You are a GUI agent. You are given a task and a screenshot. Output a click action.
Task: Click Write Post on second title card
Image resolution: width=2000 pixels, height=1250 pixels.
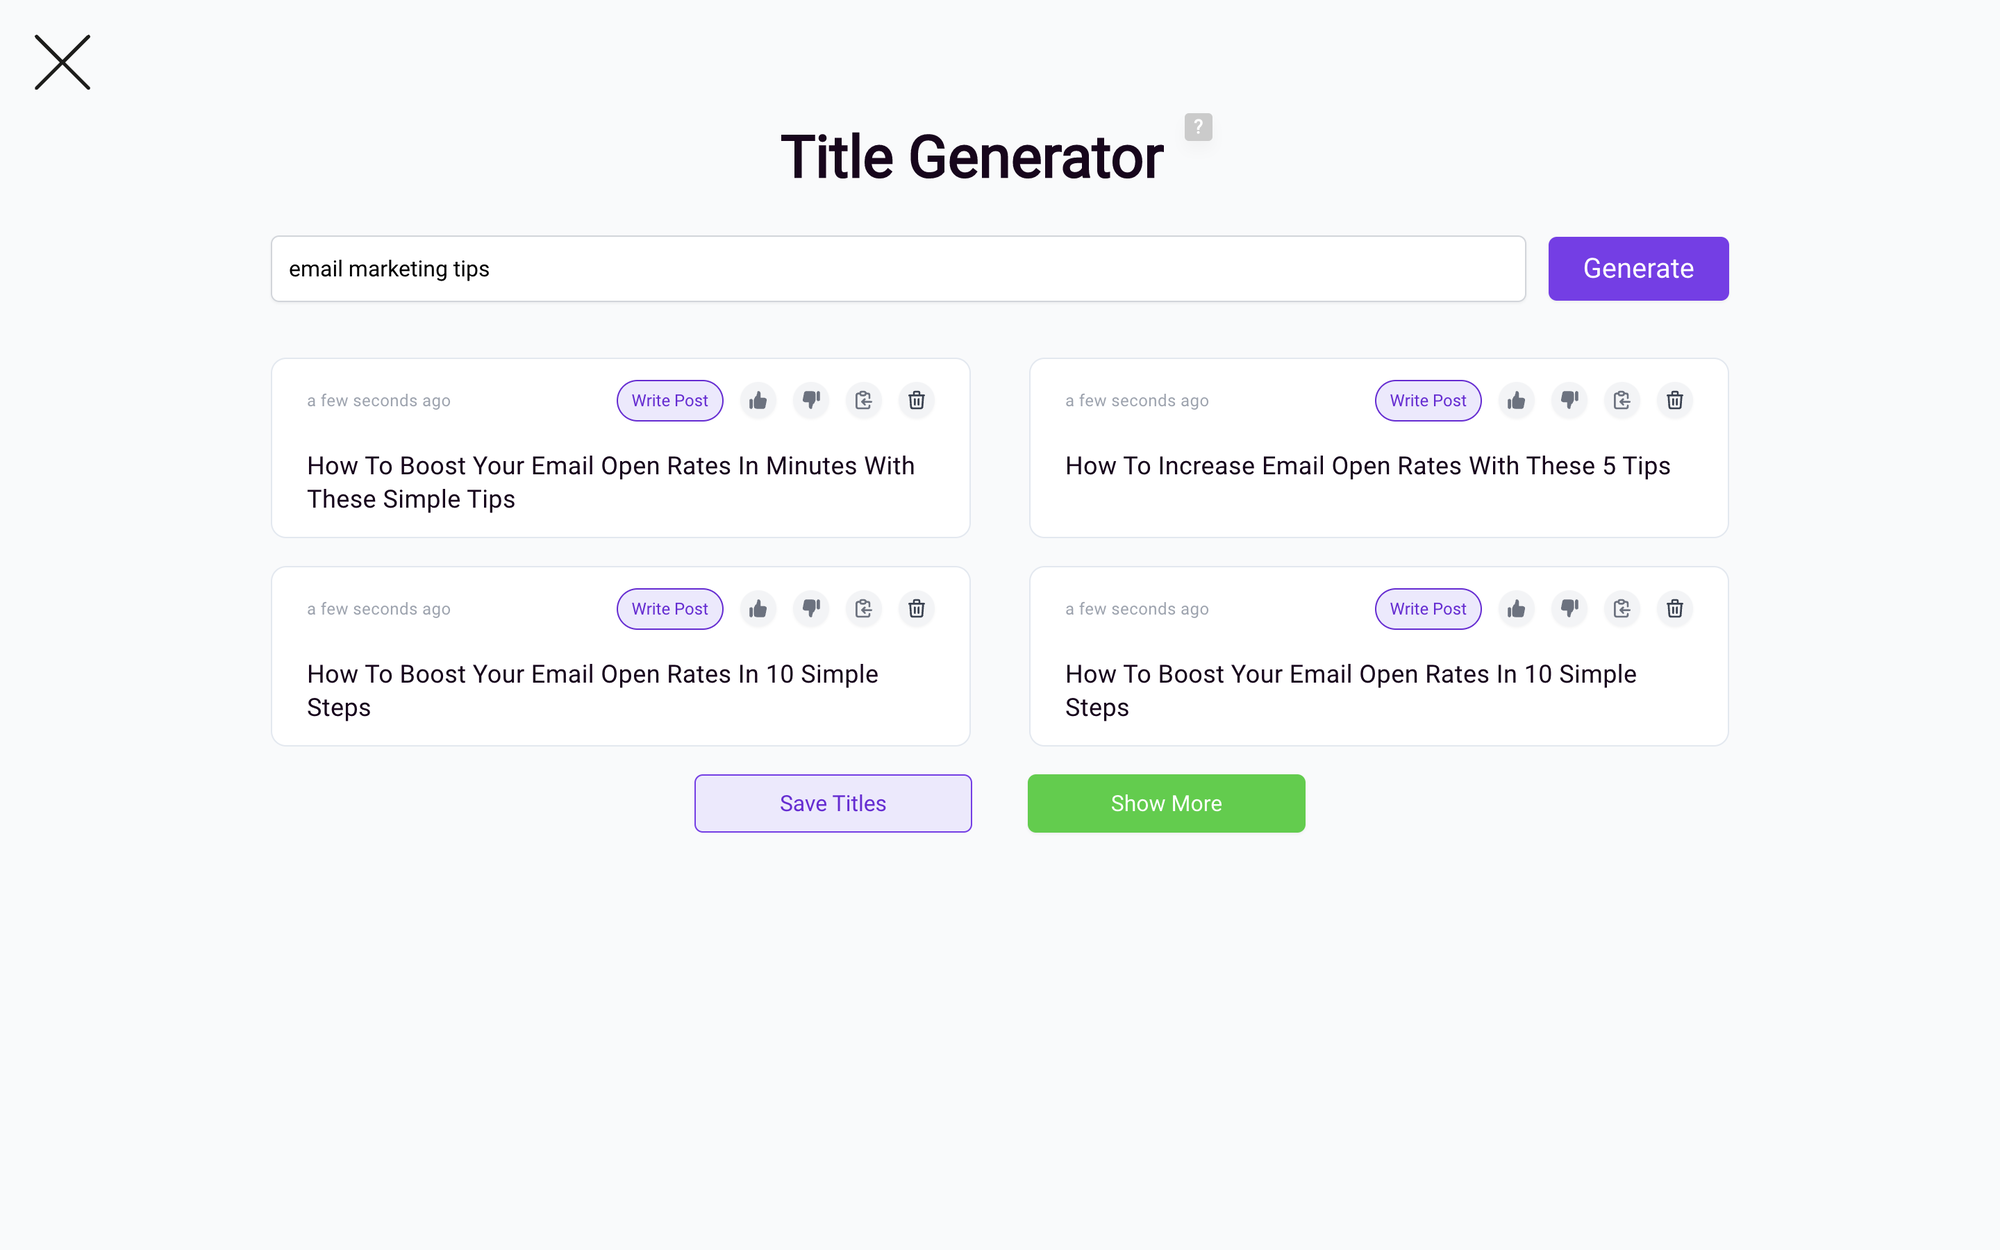(x=1427, y=400)
